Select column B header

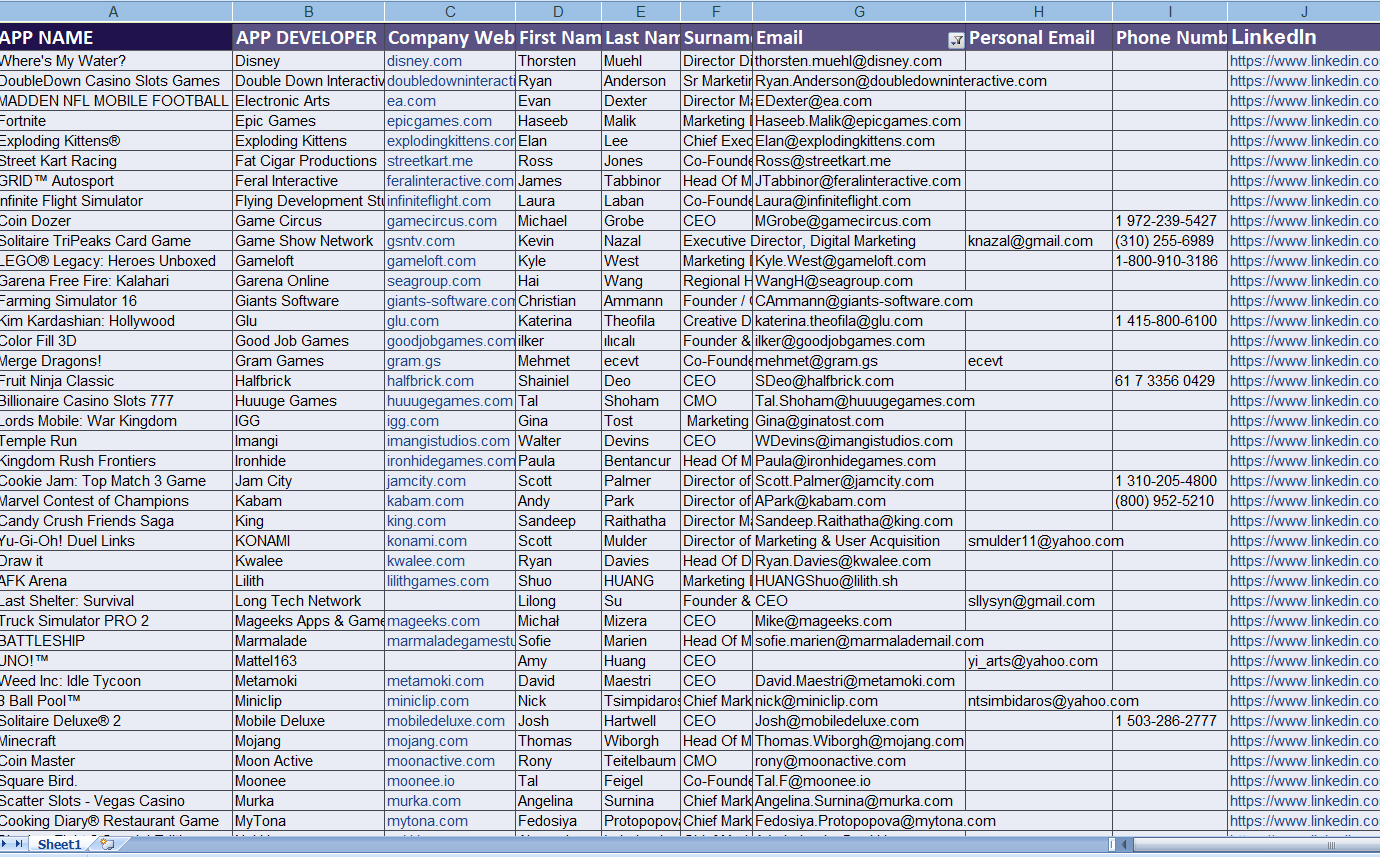click(x=308, y=12)
